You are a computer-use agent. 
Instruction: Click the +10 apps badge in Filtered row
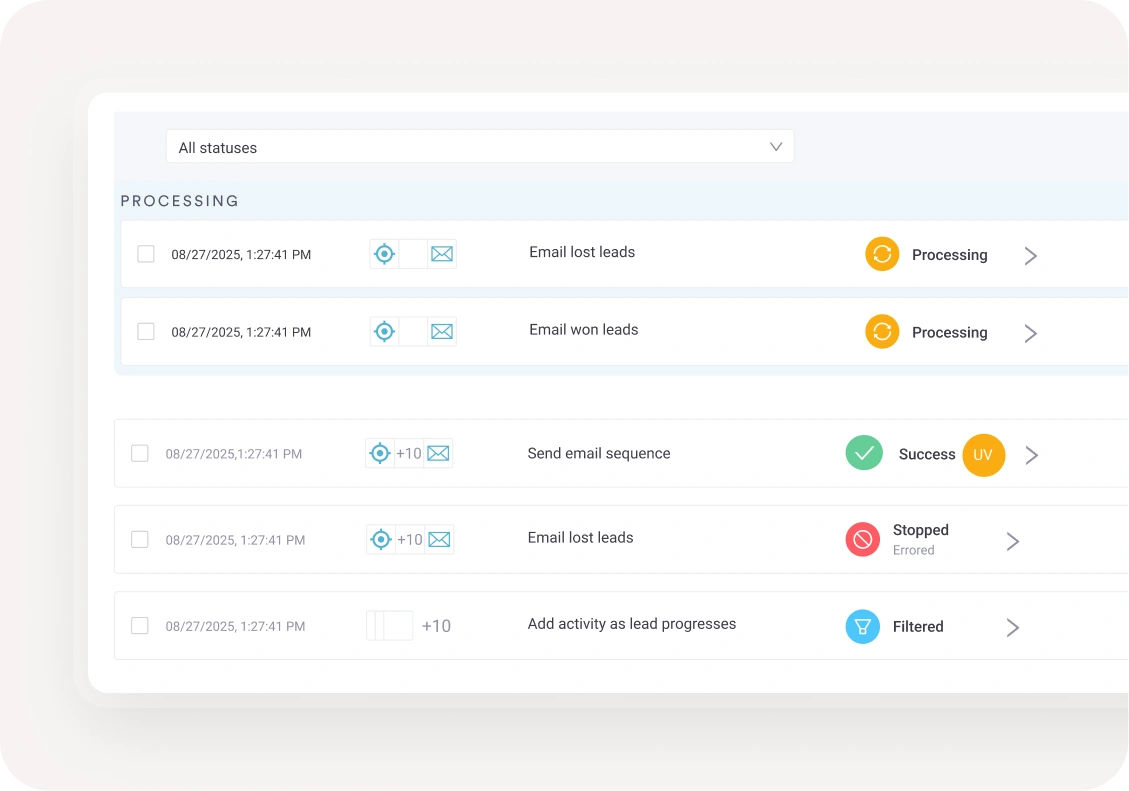[x=436, y=627]
